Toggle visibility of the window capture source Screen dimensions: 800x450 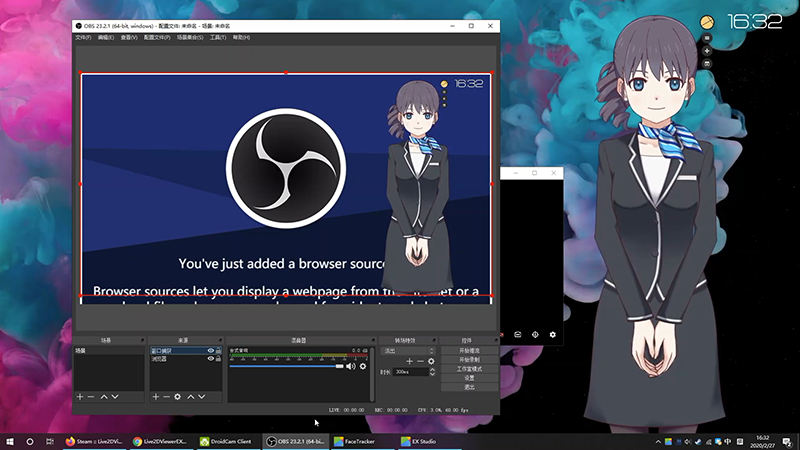[x=210, y=351]
